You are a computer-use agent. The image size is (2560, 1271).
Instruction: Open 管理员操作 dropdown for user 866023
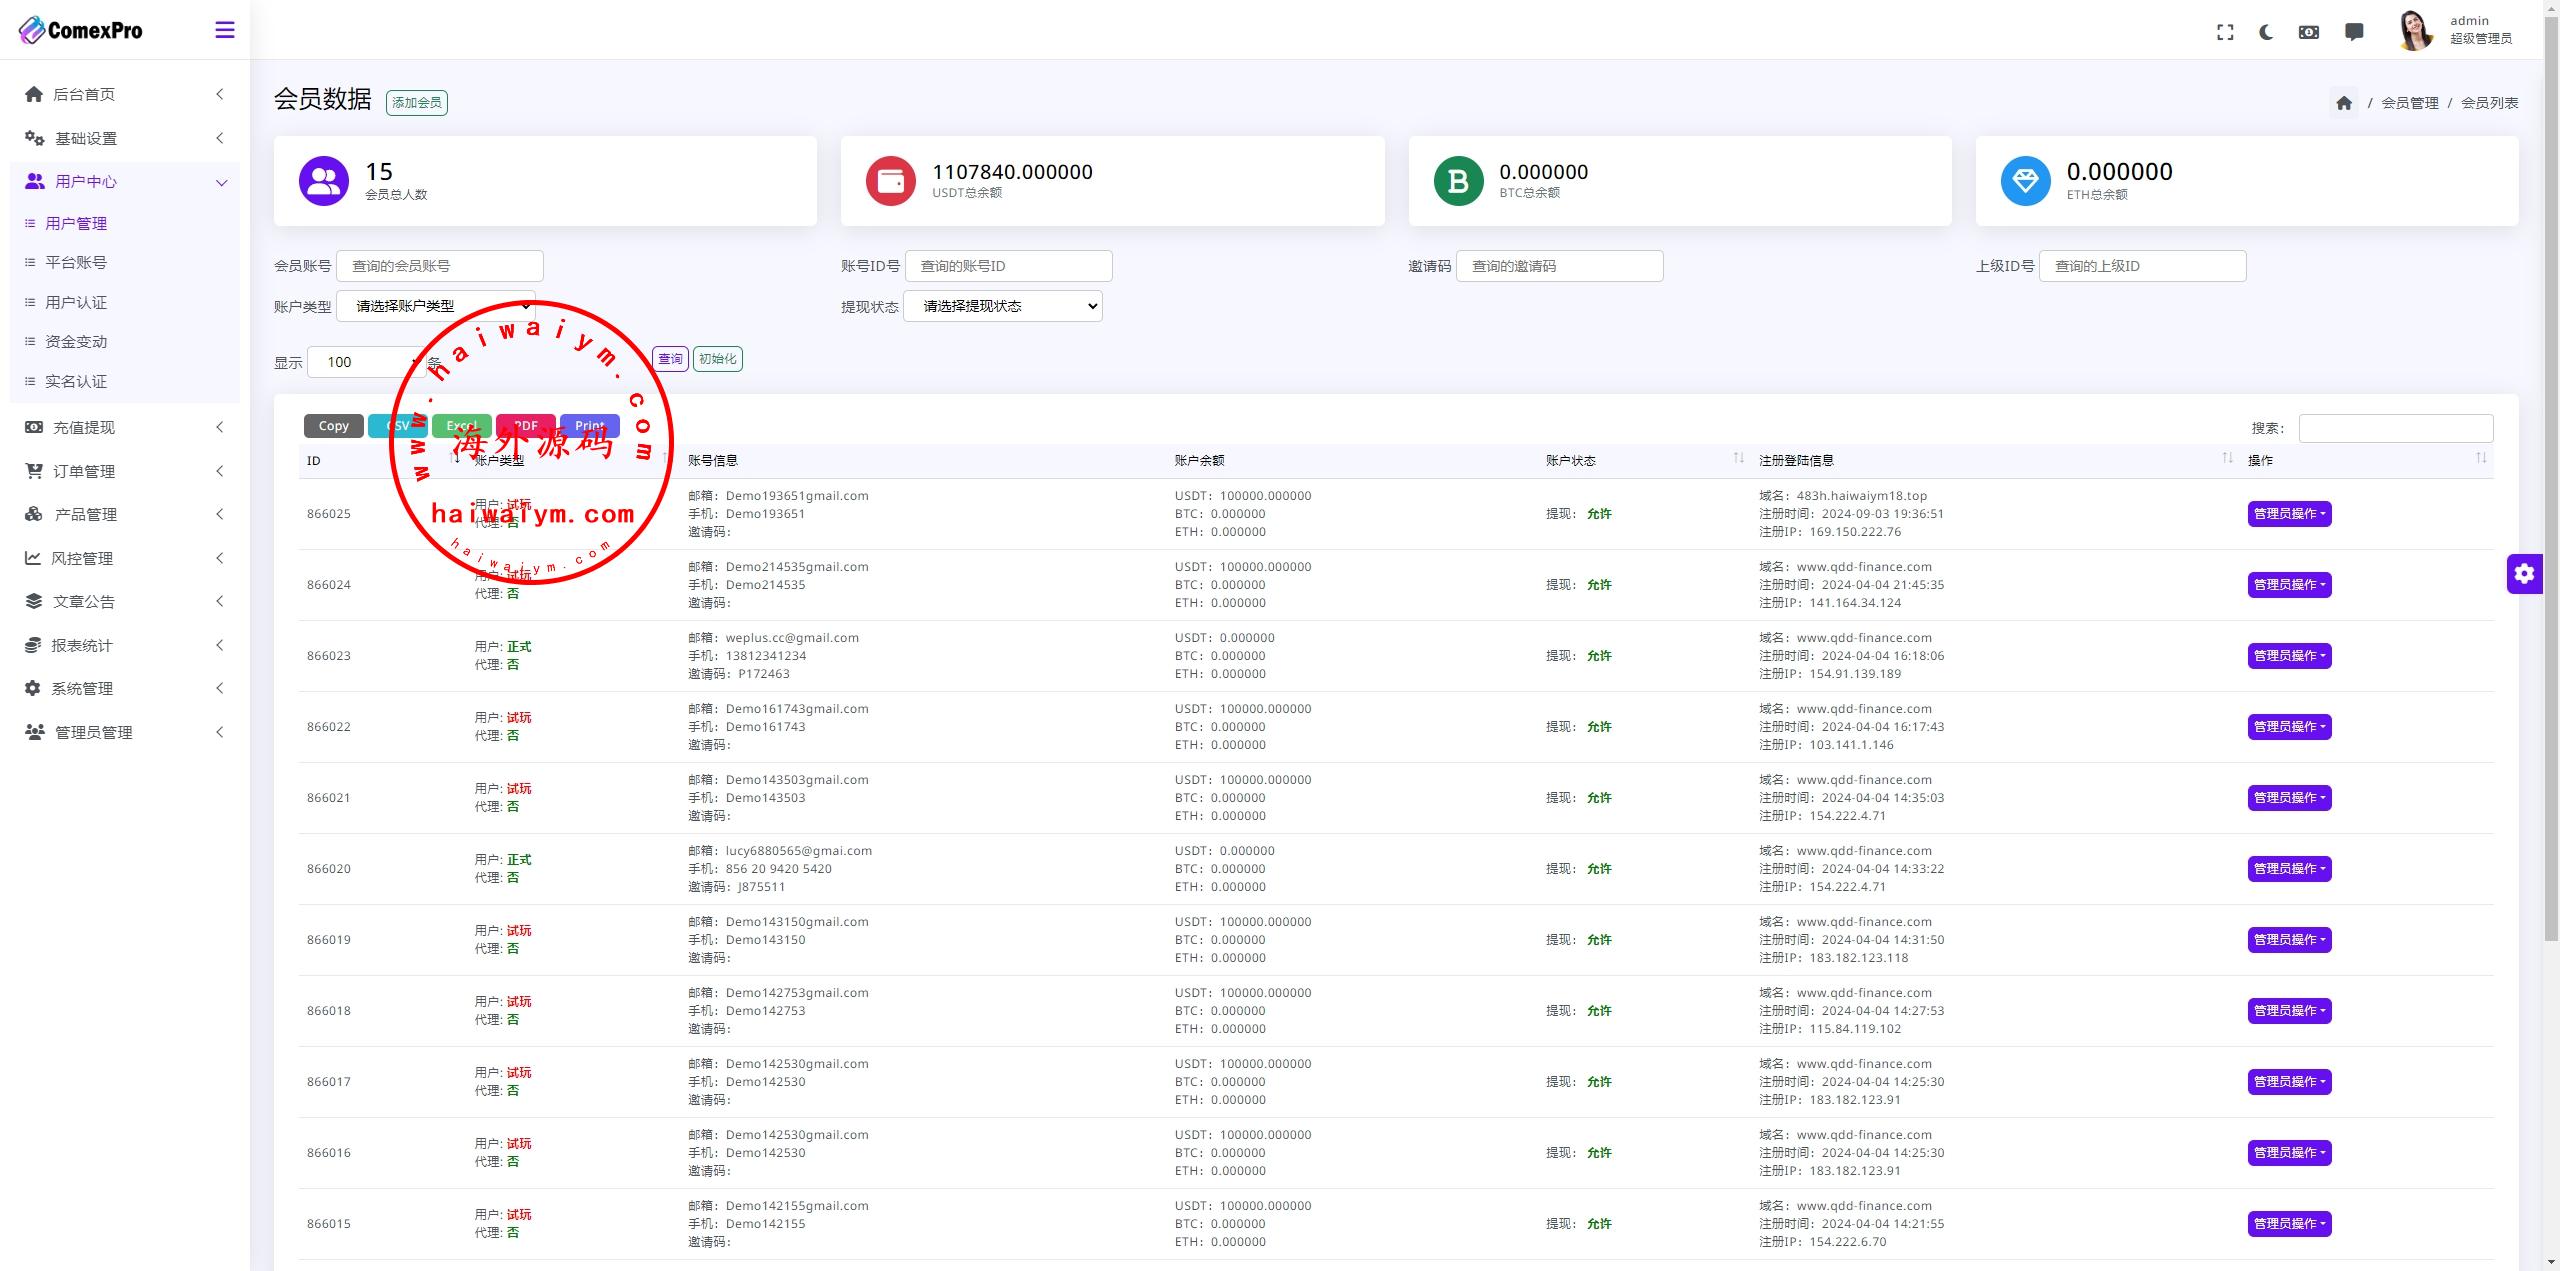(x=2289, y=656)
